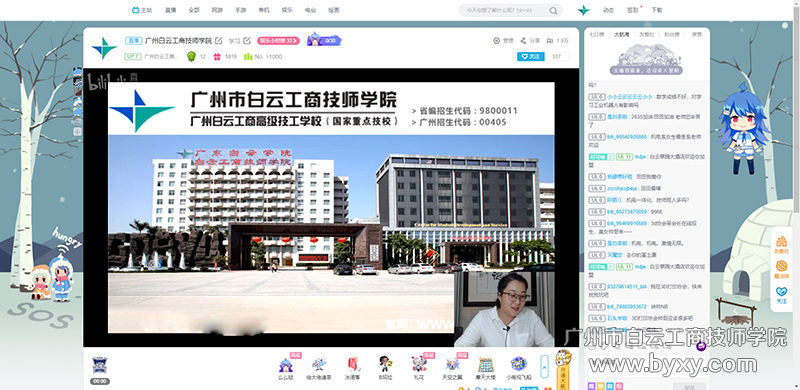
Task: Click the streamer's channel avatar
Action: (x=104, y=48)
